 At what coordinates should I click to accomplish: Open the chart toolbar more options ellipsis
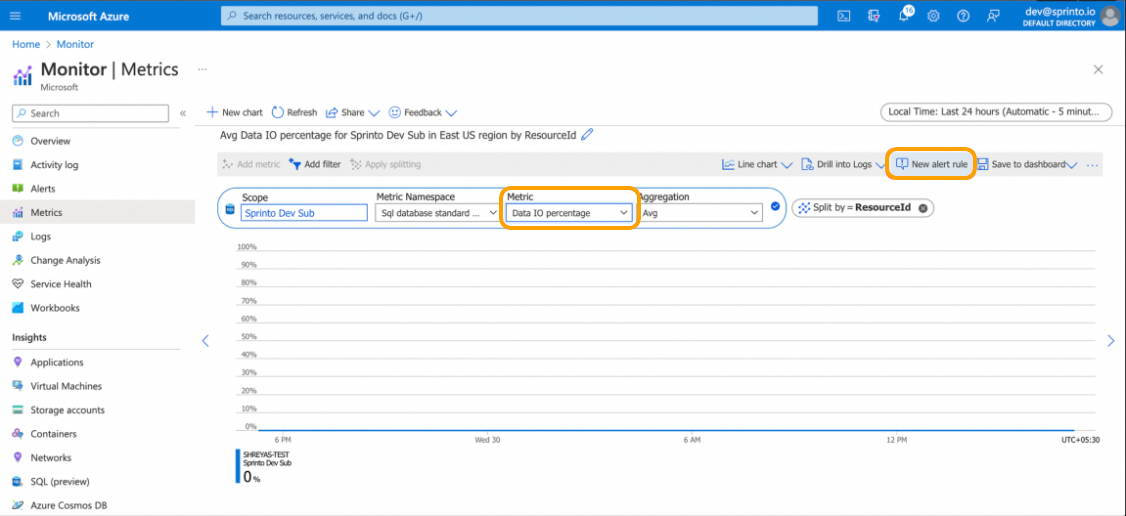pyautogui.click(x=1093, y=165)
